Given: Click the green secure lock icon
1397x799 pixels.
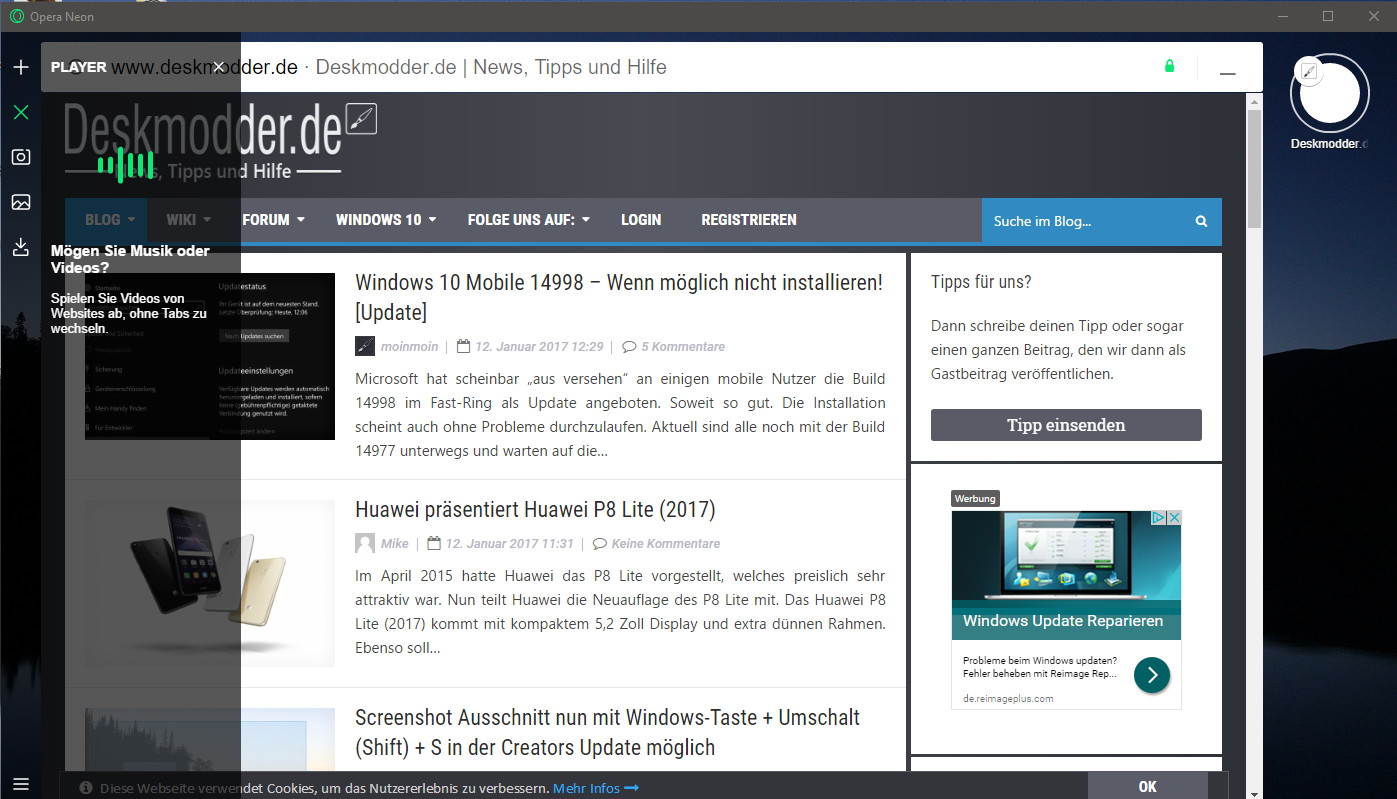Looking at the screenshot, I should 1169,66.
